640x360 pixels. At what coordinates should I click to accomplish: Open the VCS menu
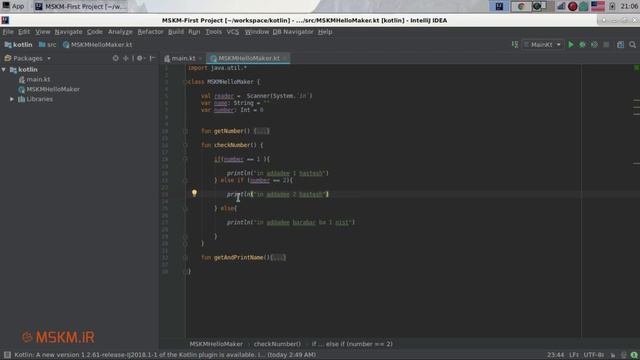233,32
